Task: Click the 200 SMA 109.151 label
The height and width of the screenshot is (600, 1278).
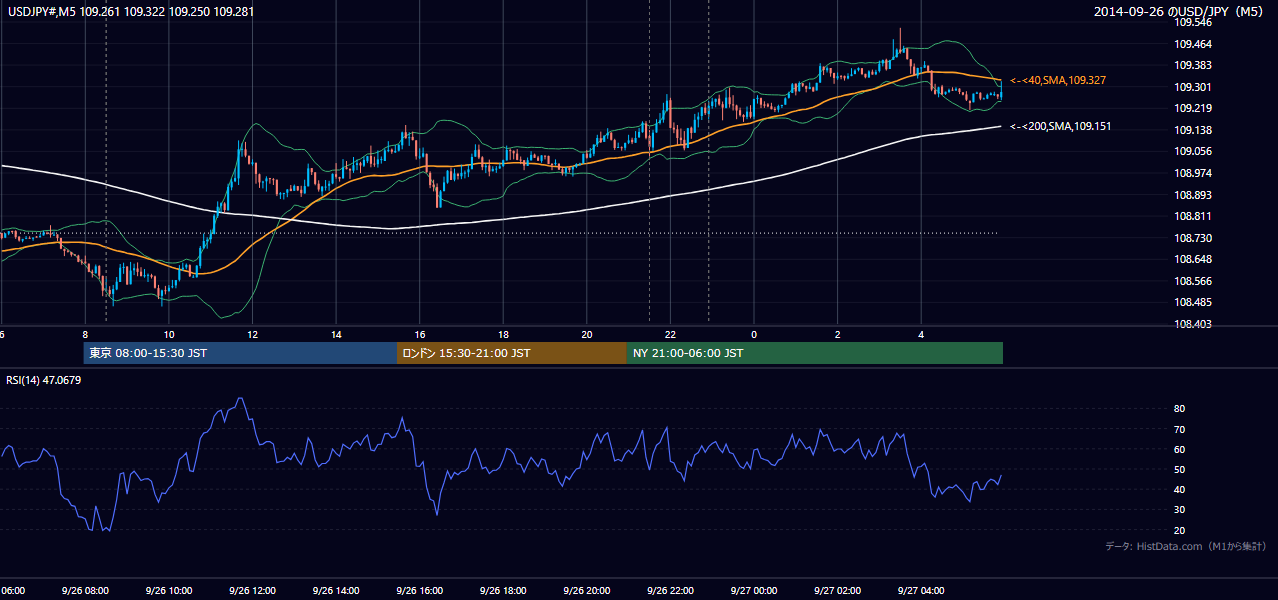Action: (1060, 126)
